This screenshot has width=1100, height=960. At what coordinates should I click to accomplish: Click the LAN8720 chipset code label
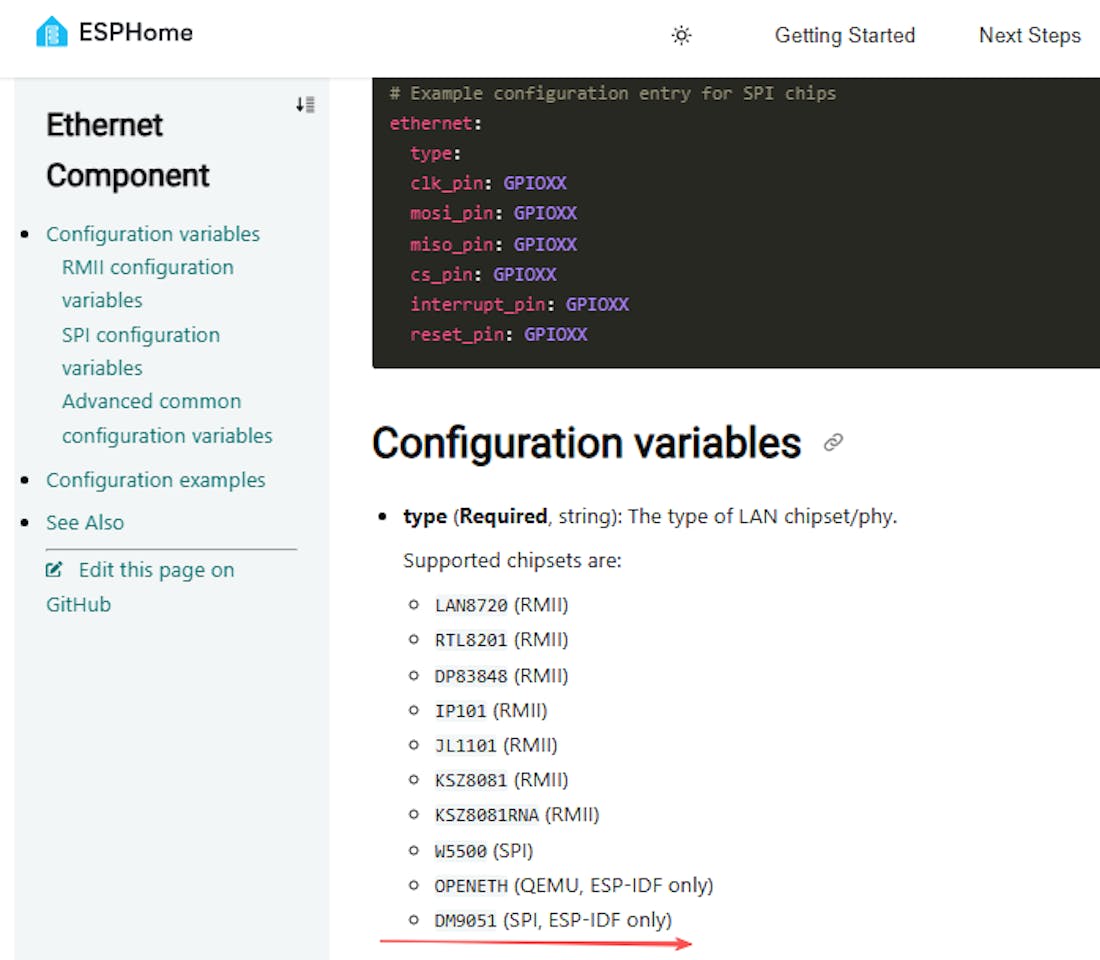click(x=471, y=605)
